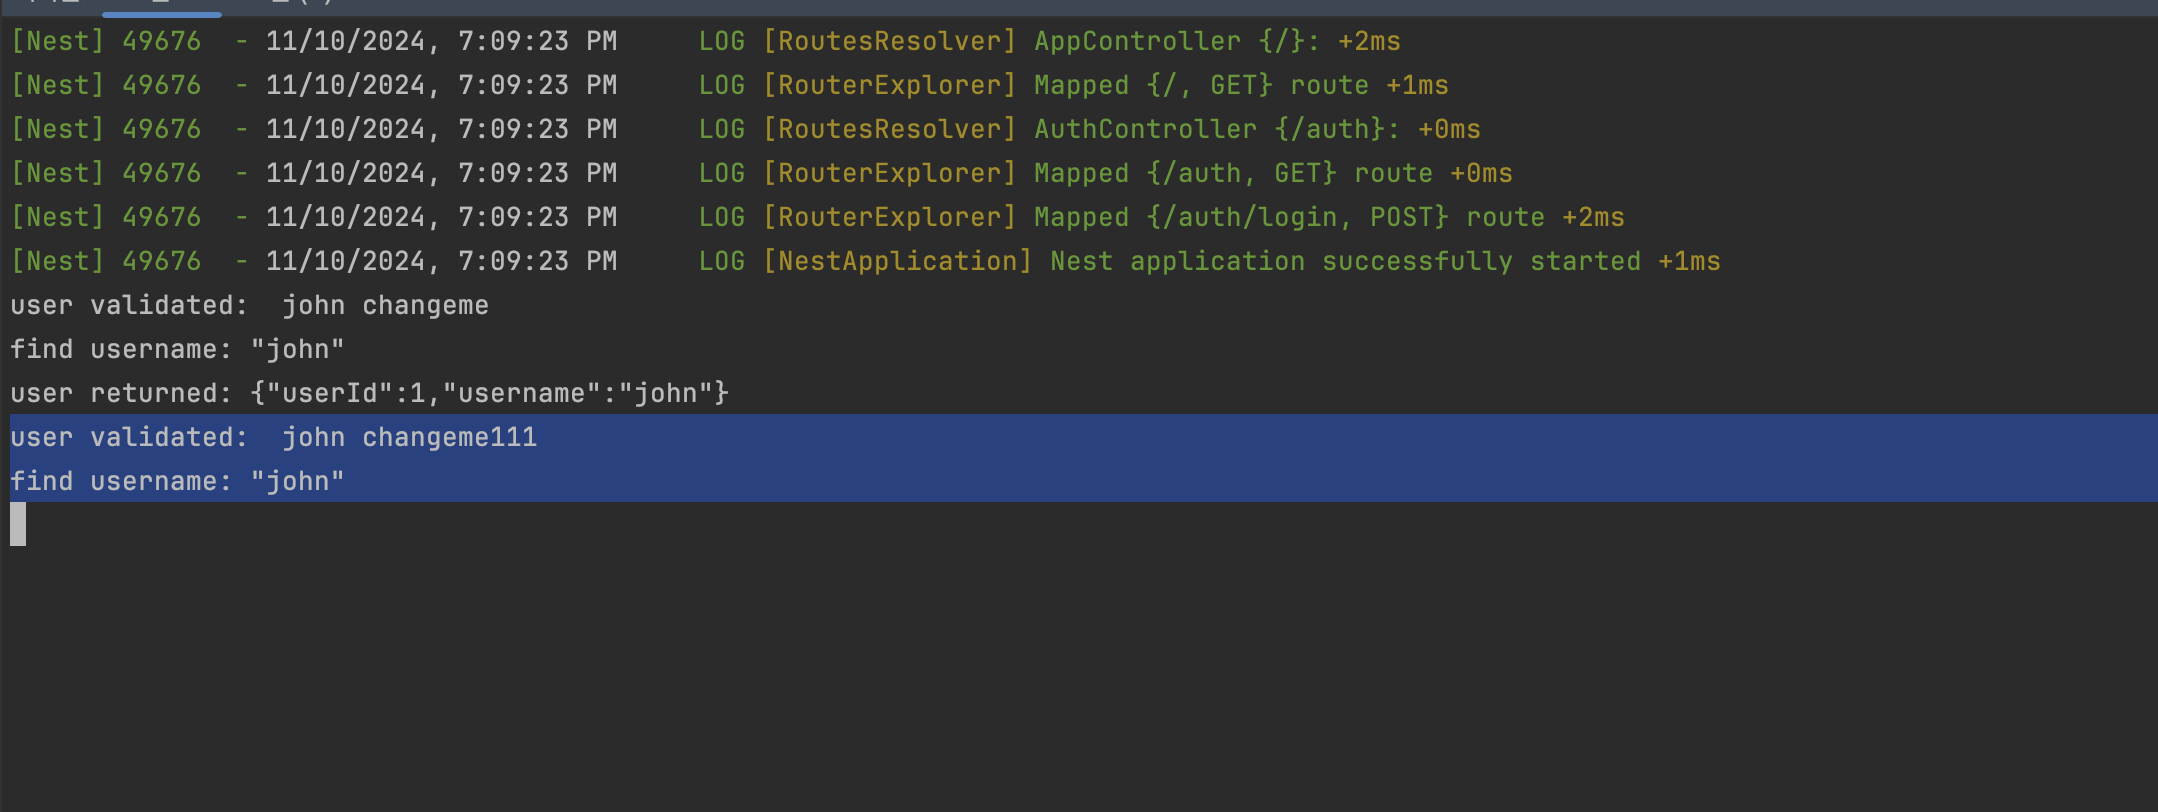The height and width of the screenshot is (812, 2158).
Task: Click the word 'changeme111' in the highlighted line
Action: click(450, 437)
